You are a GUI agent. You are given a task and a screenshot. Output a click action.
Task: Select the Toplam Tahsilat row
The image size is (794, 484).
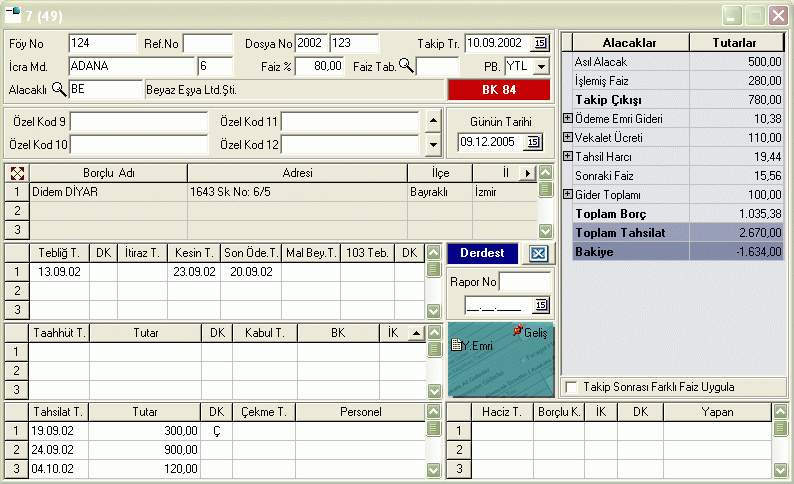click(678, 233)
